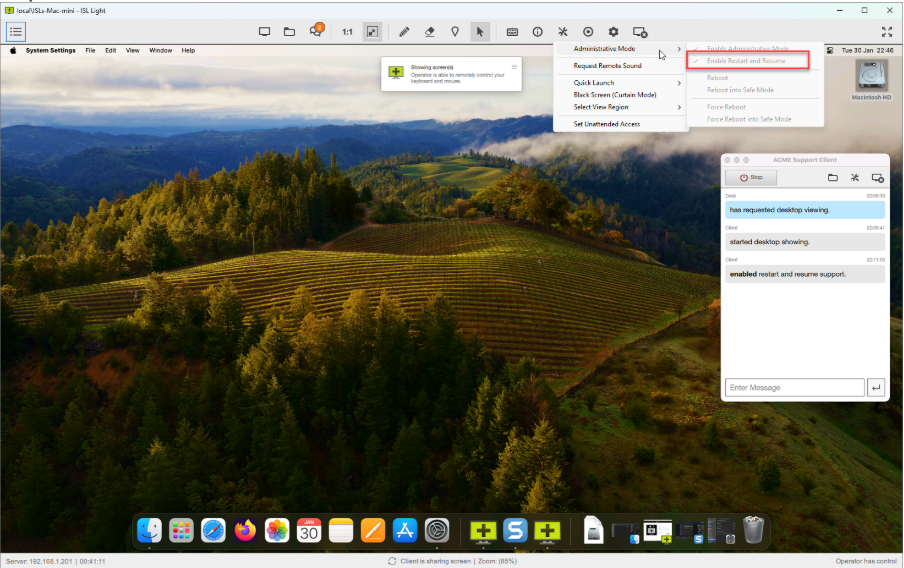Viewport: 904px width, 568px height.
Task: Select the pencil annotation tool in toolbar
Action: point(404,32)
